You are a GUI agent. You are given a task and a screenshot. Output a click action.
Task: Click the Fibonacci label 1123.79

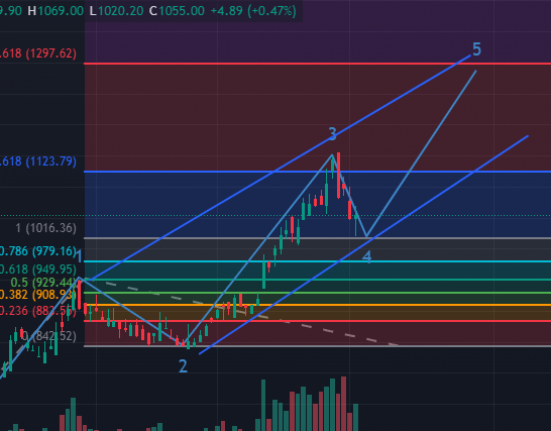(38, 161)
